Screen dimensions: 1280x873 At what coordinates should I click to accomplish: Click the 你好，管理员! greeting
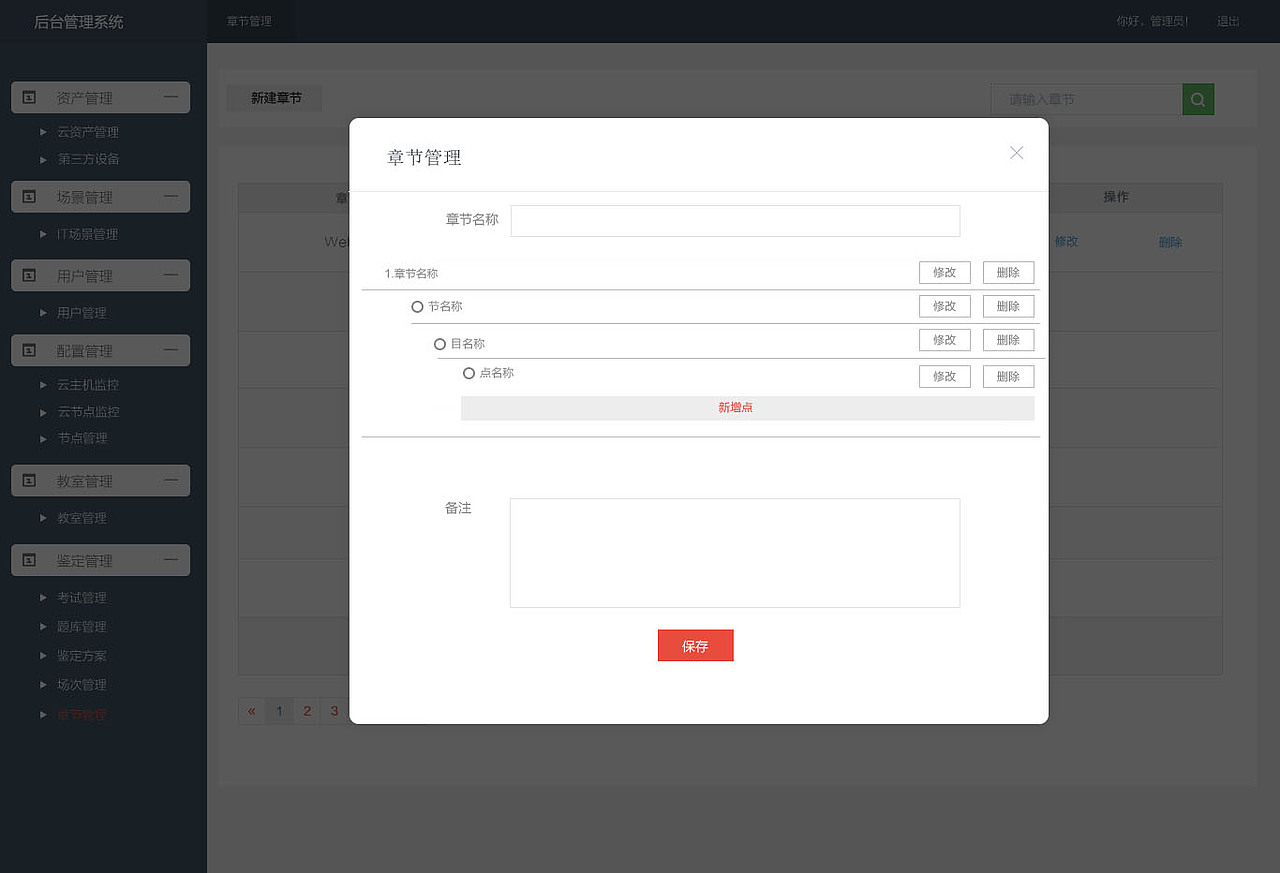click(1153, 21)
